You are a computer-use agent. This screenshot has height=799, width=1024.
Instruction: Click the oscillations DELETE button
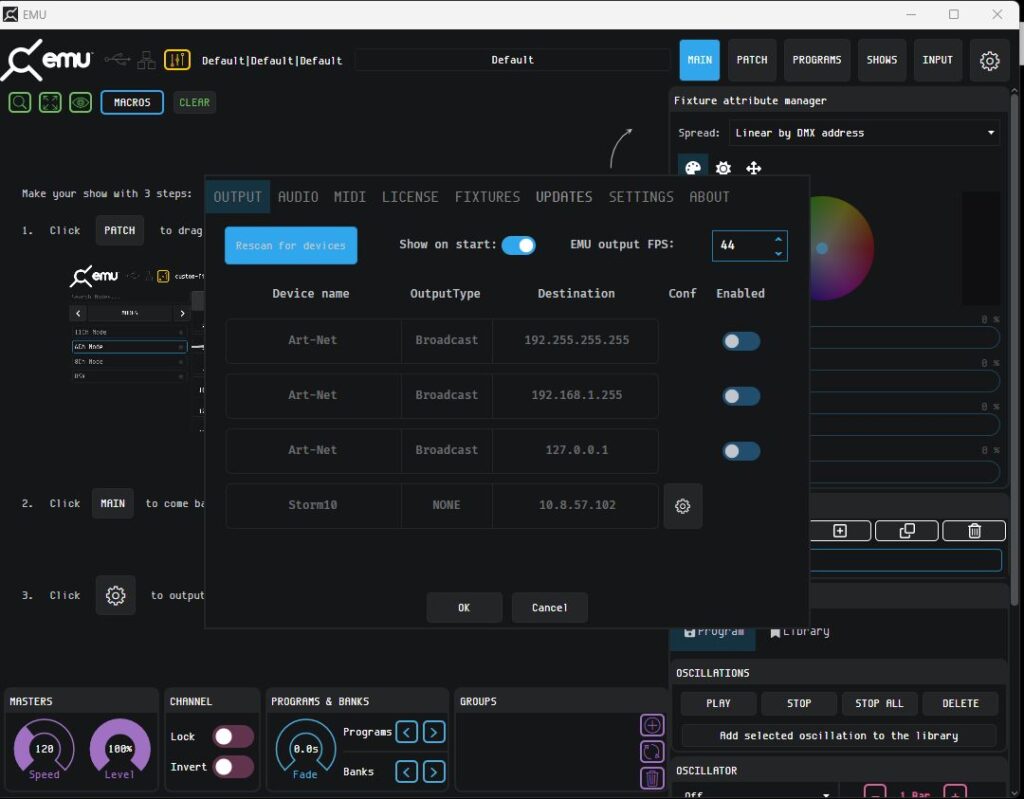[960, 704]
